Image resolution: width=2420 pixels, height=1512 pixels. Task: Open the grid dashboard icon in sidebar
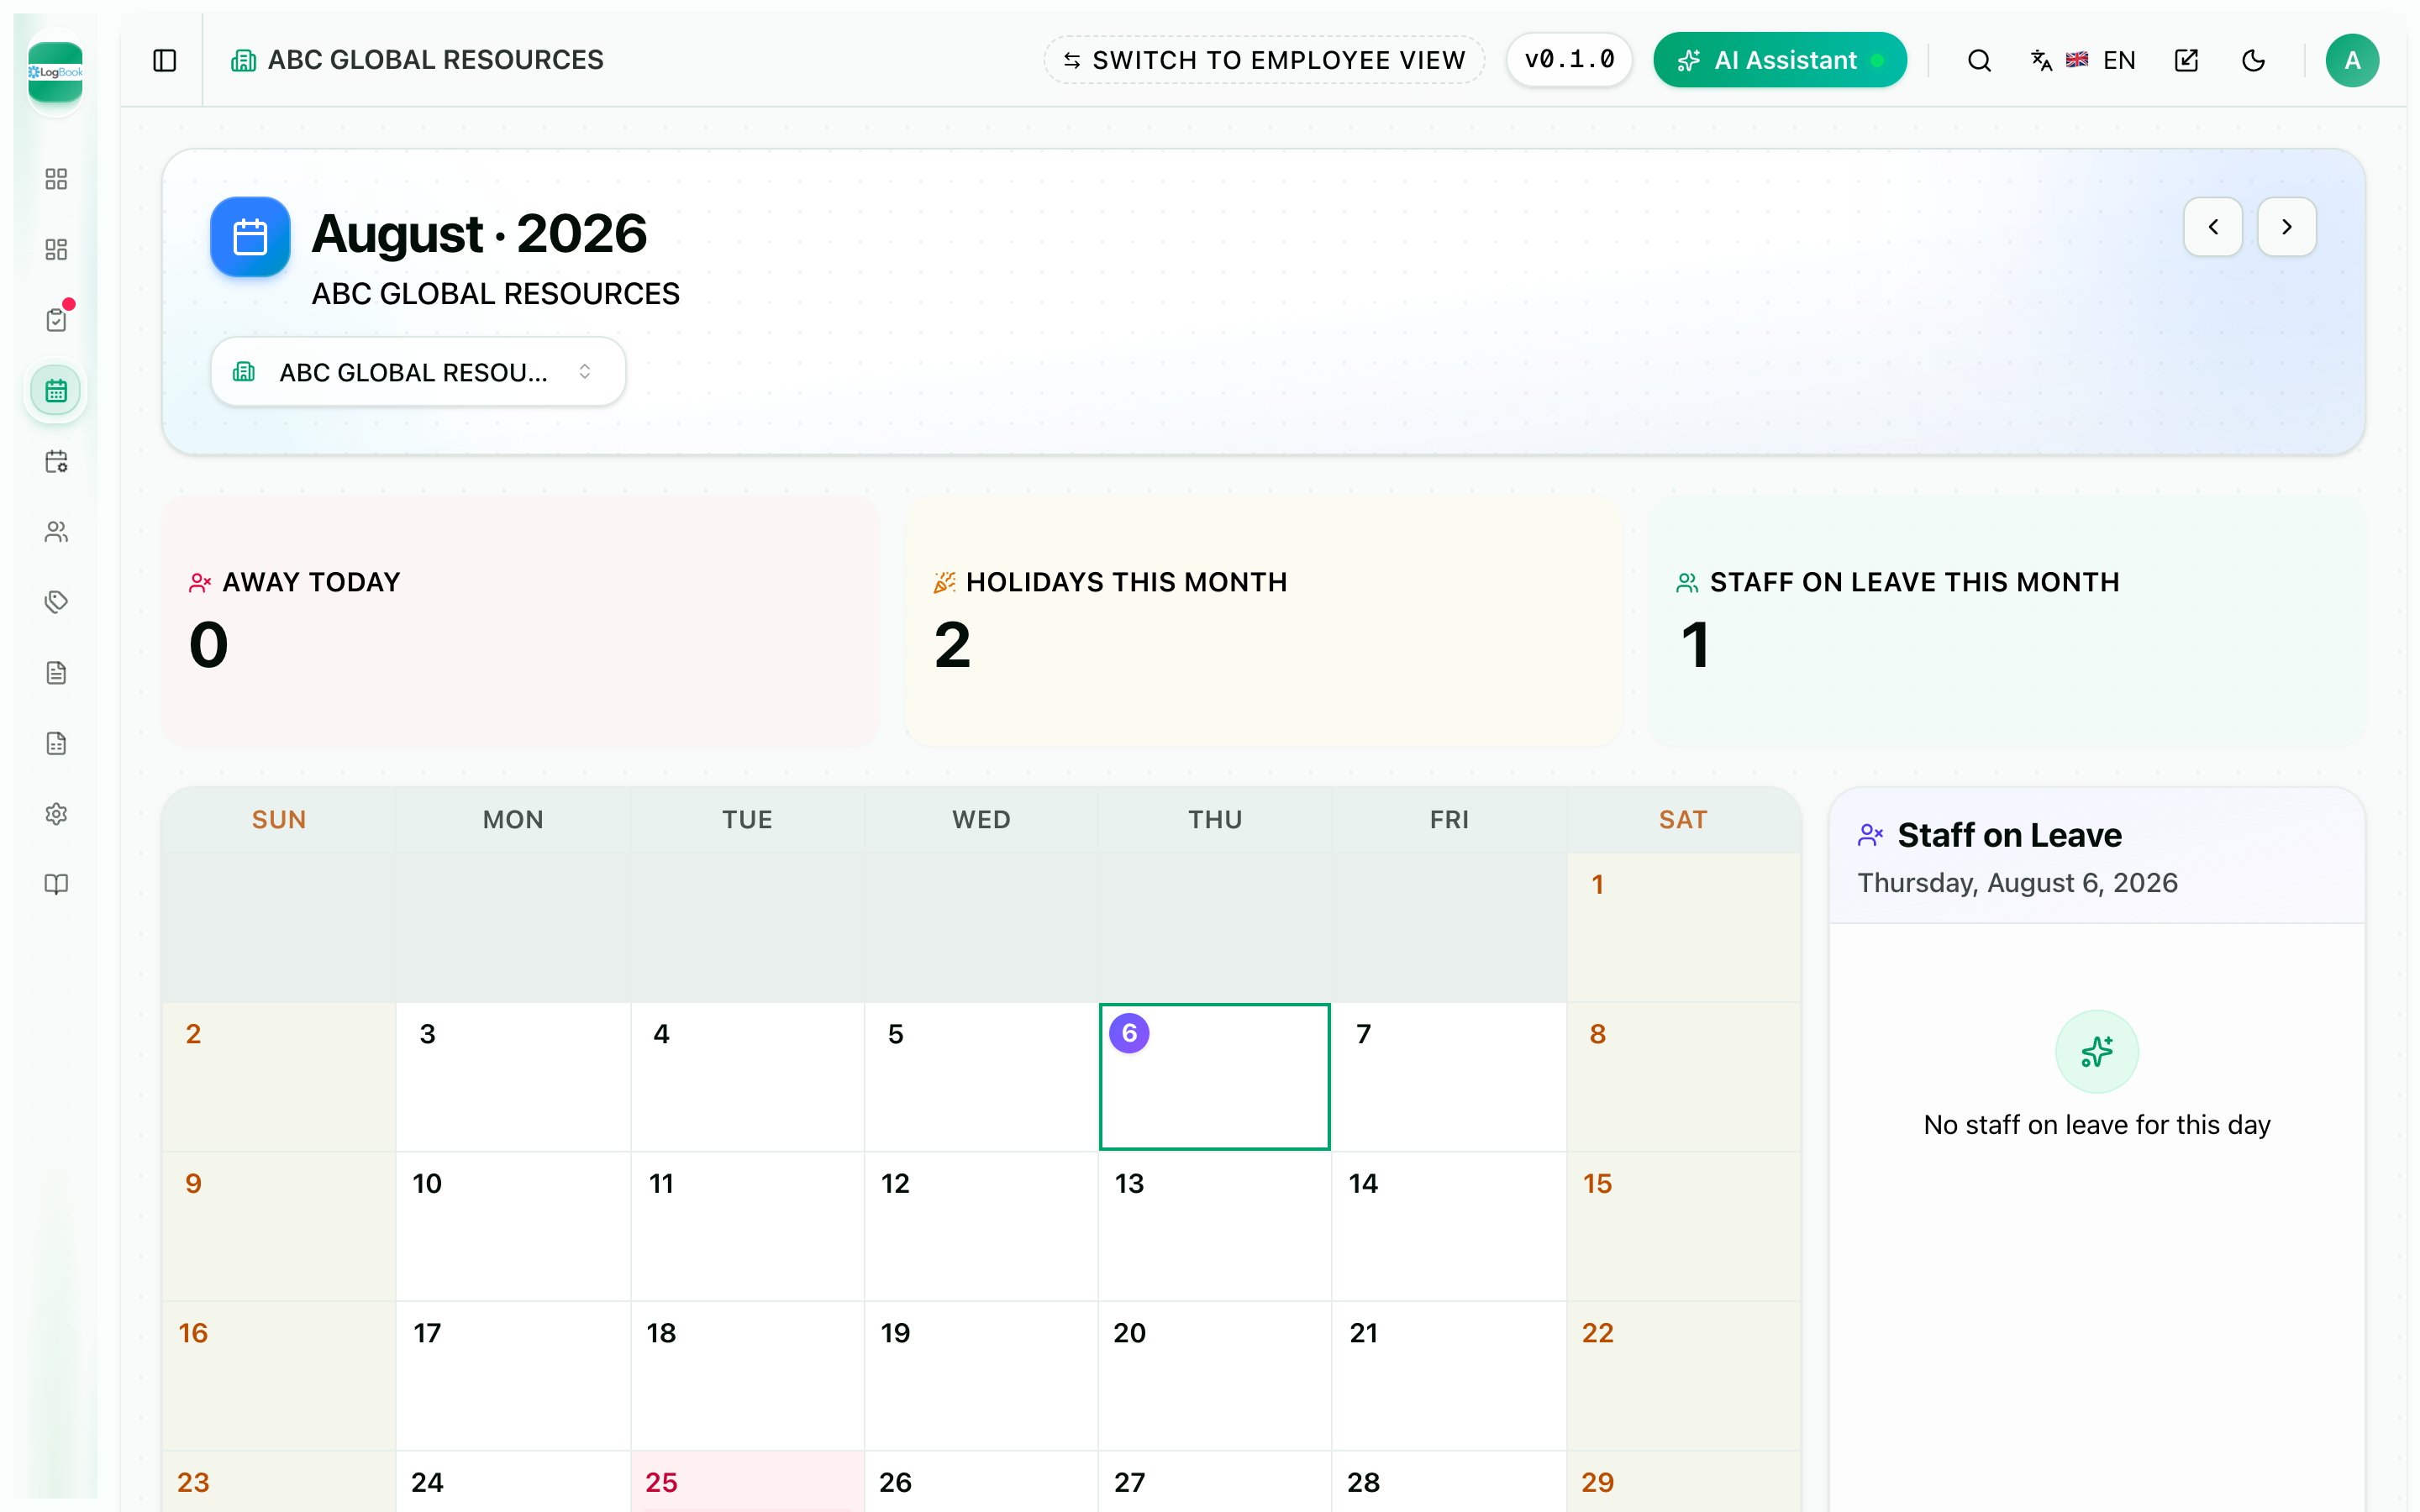click(56, 179)
